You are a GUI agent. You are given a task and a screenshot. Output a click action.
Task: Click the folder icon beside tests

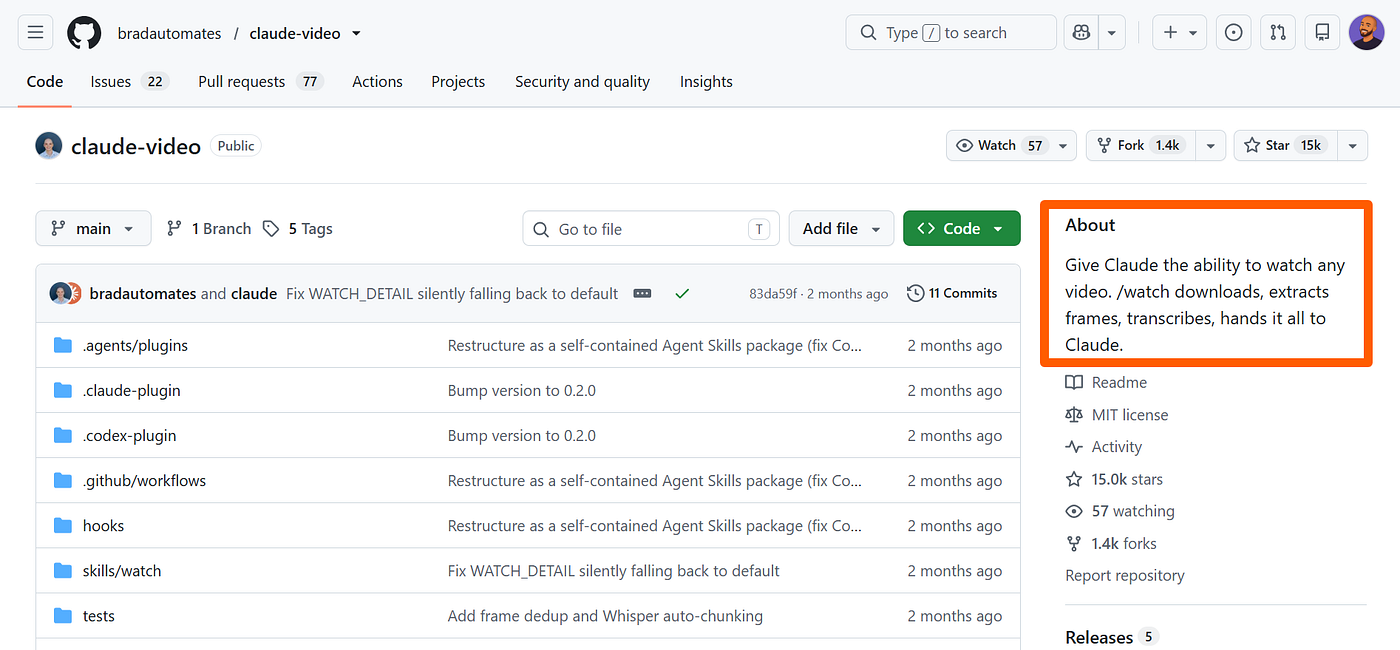point(63,616)
